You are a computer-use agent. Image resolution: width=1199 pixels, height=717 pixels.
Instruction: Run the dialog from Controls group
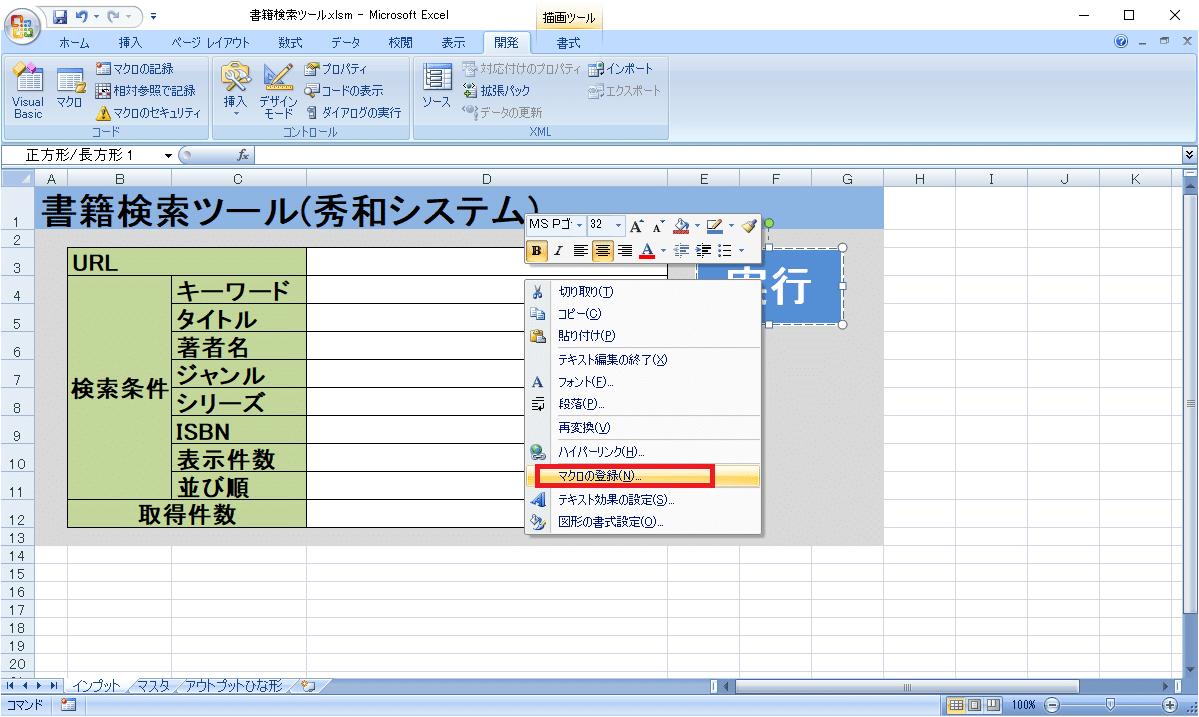(x=353, y=113)
